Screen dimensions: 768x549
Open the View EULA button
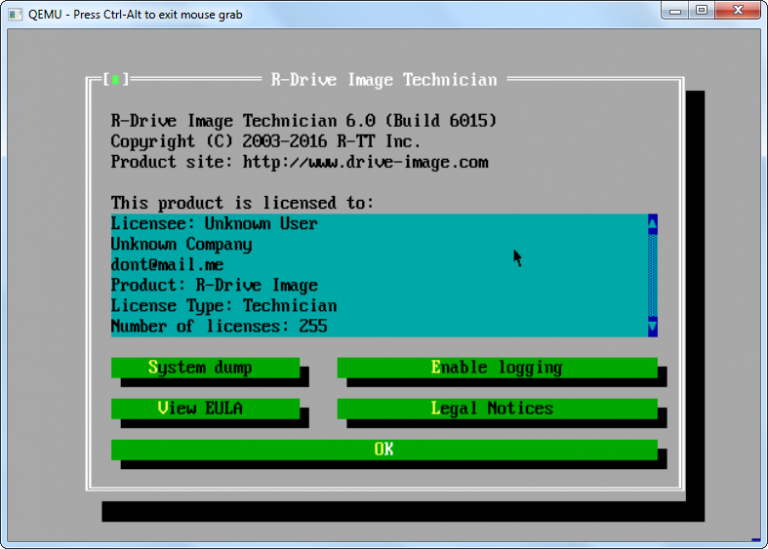205,408
